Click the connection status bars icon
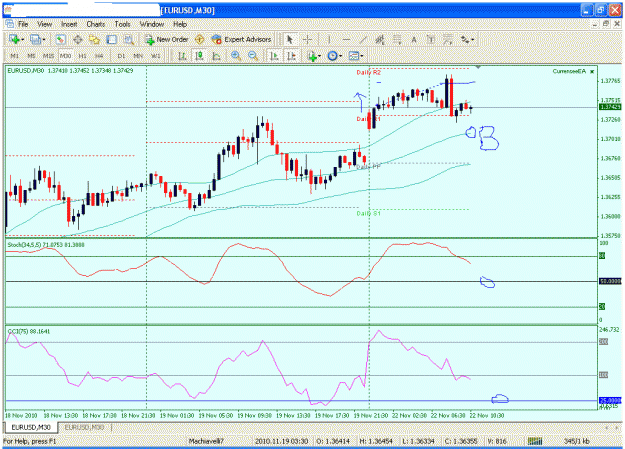 coord(535,441)
